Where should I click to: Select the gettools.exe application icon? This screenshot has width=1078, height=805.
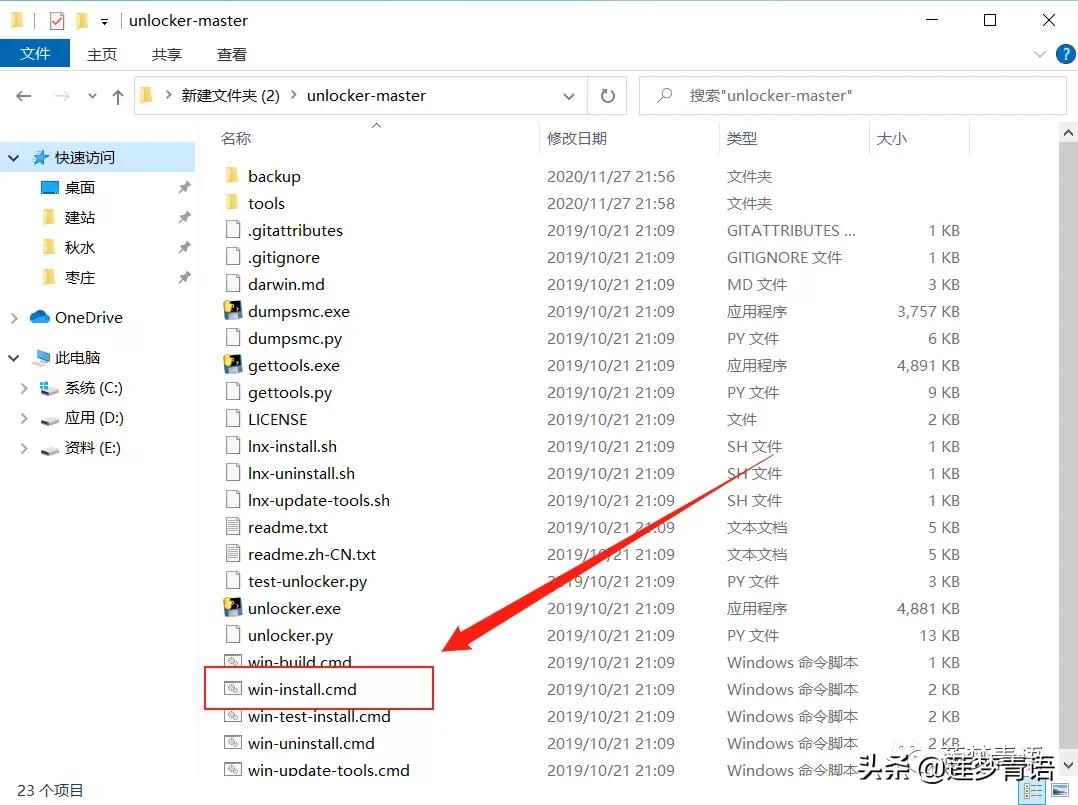(232, 365)
